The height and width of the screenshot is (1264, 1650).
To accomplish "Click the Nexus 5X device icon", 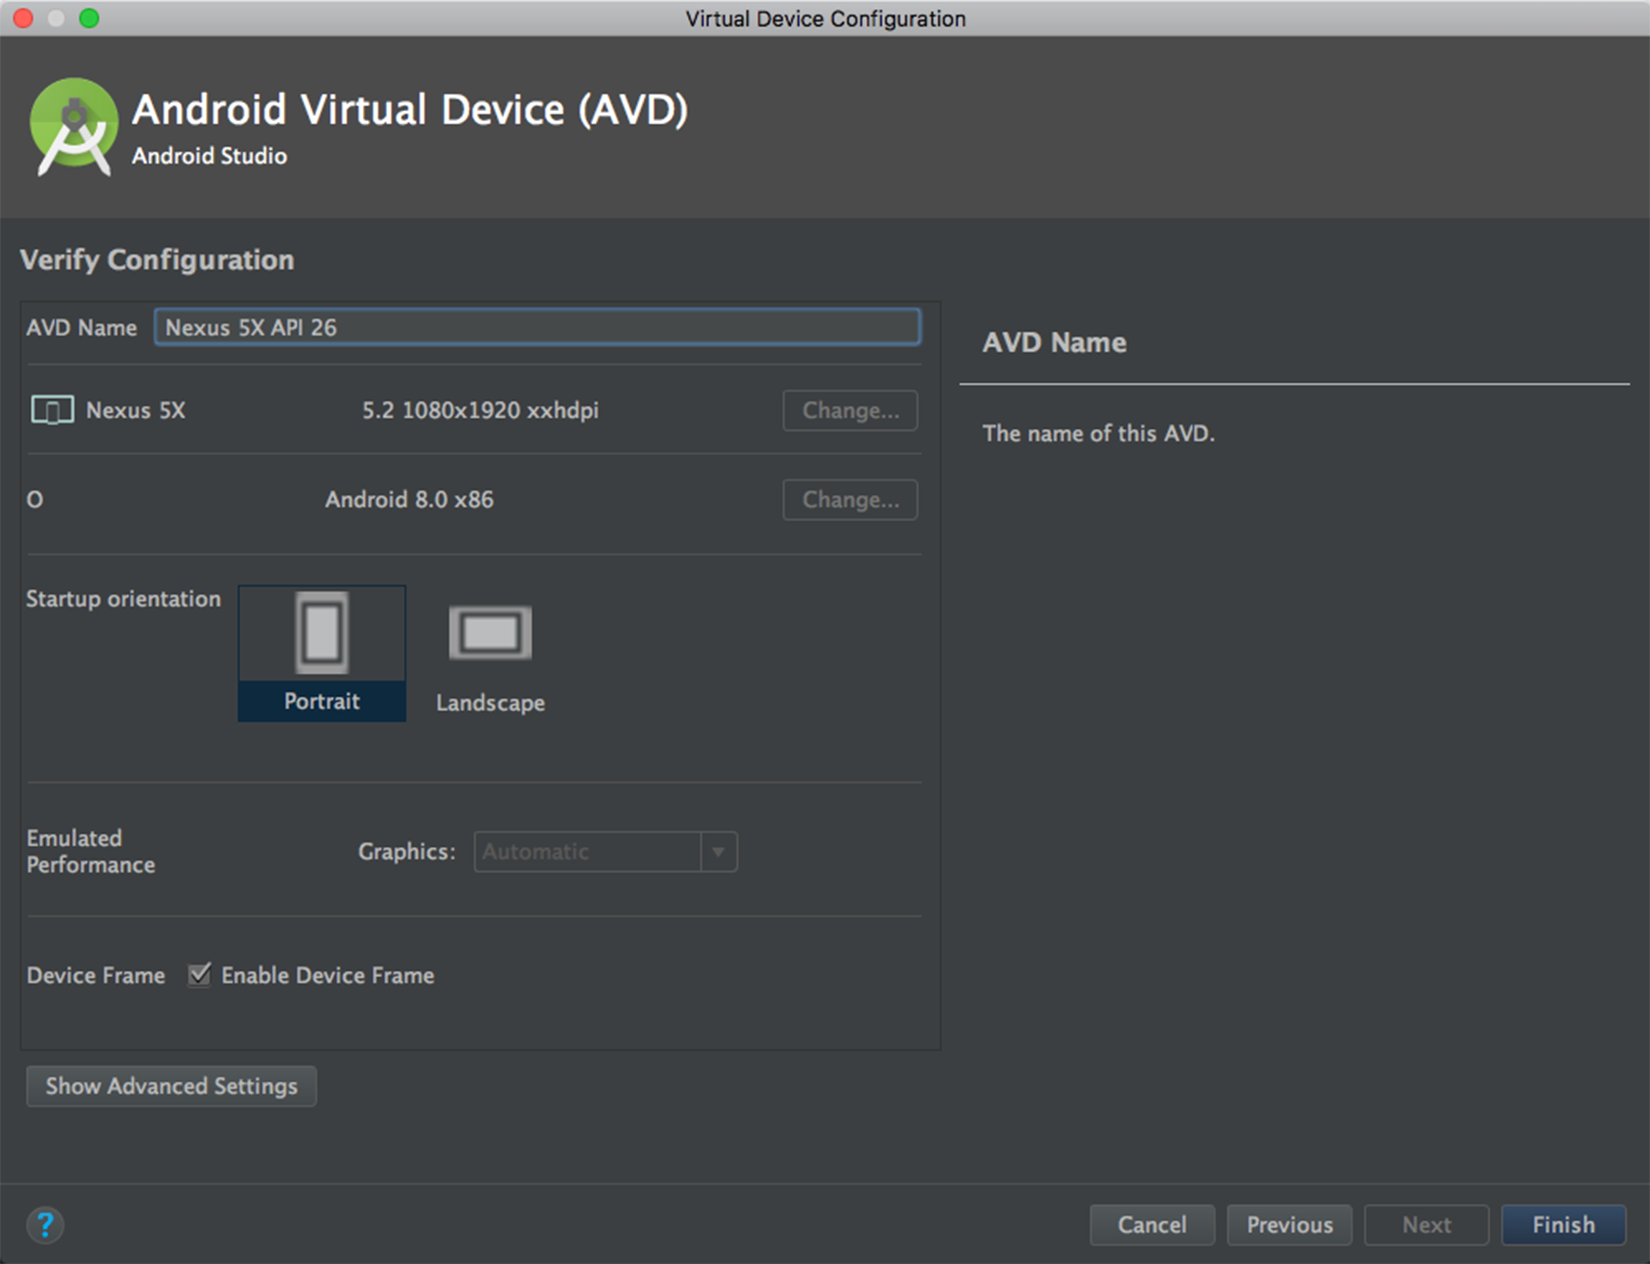I will 52,410.
